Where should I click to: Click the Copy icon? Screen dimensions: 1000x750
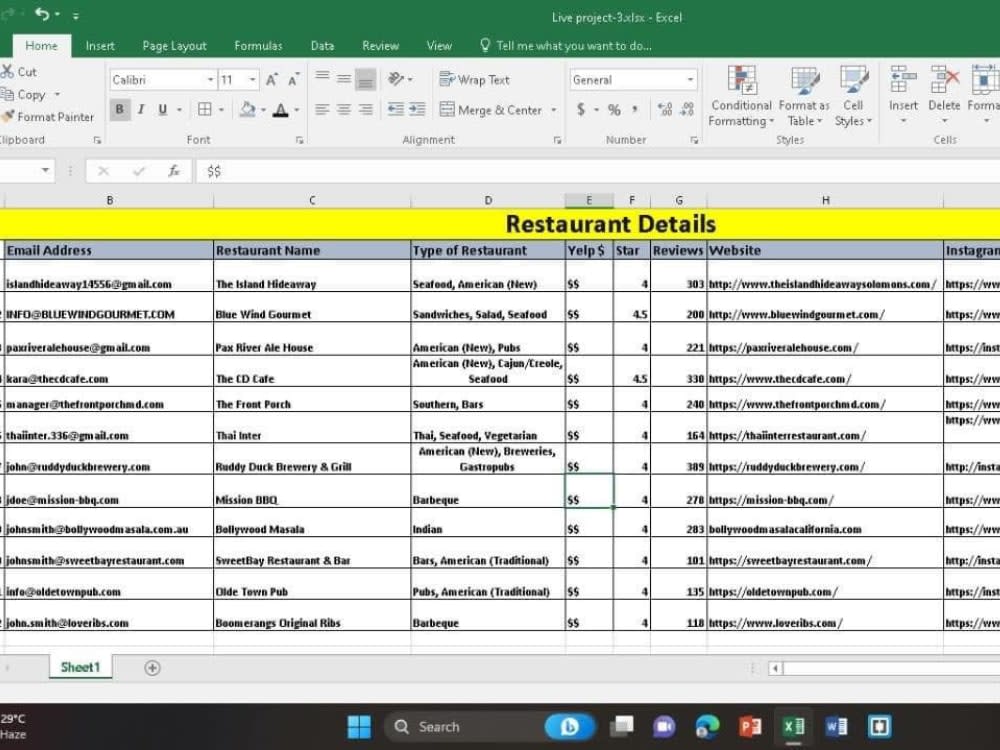pos(7,94)
